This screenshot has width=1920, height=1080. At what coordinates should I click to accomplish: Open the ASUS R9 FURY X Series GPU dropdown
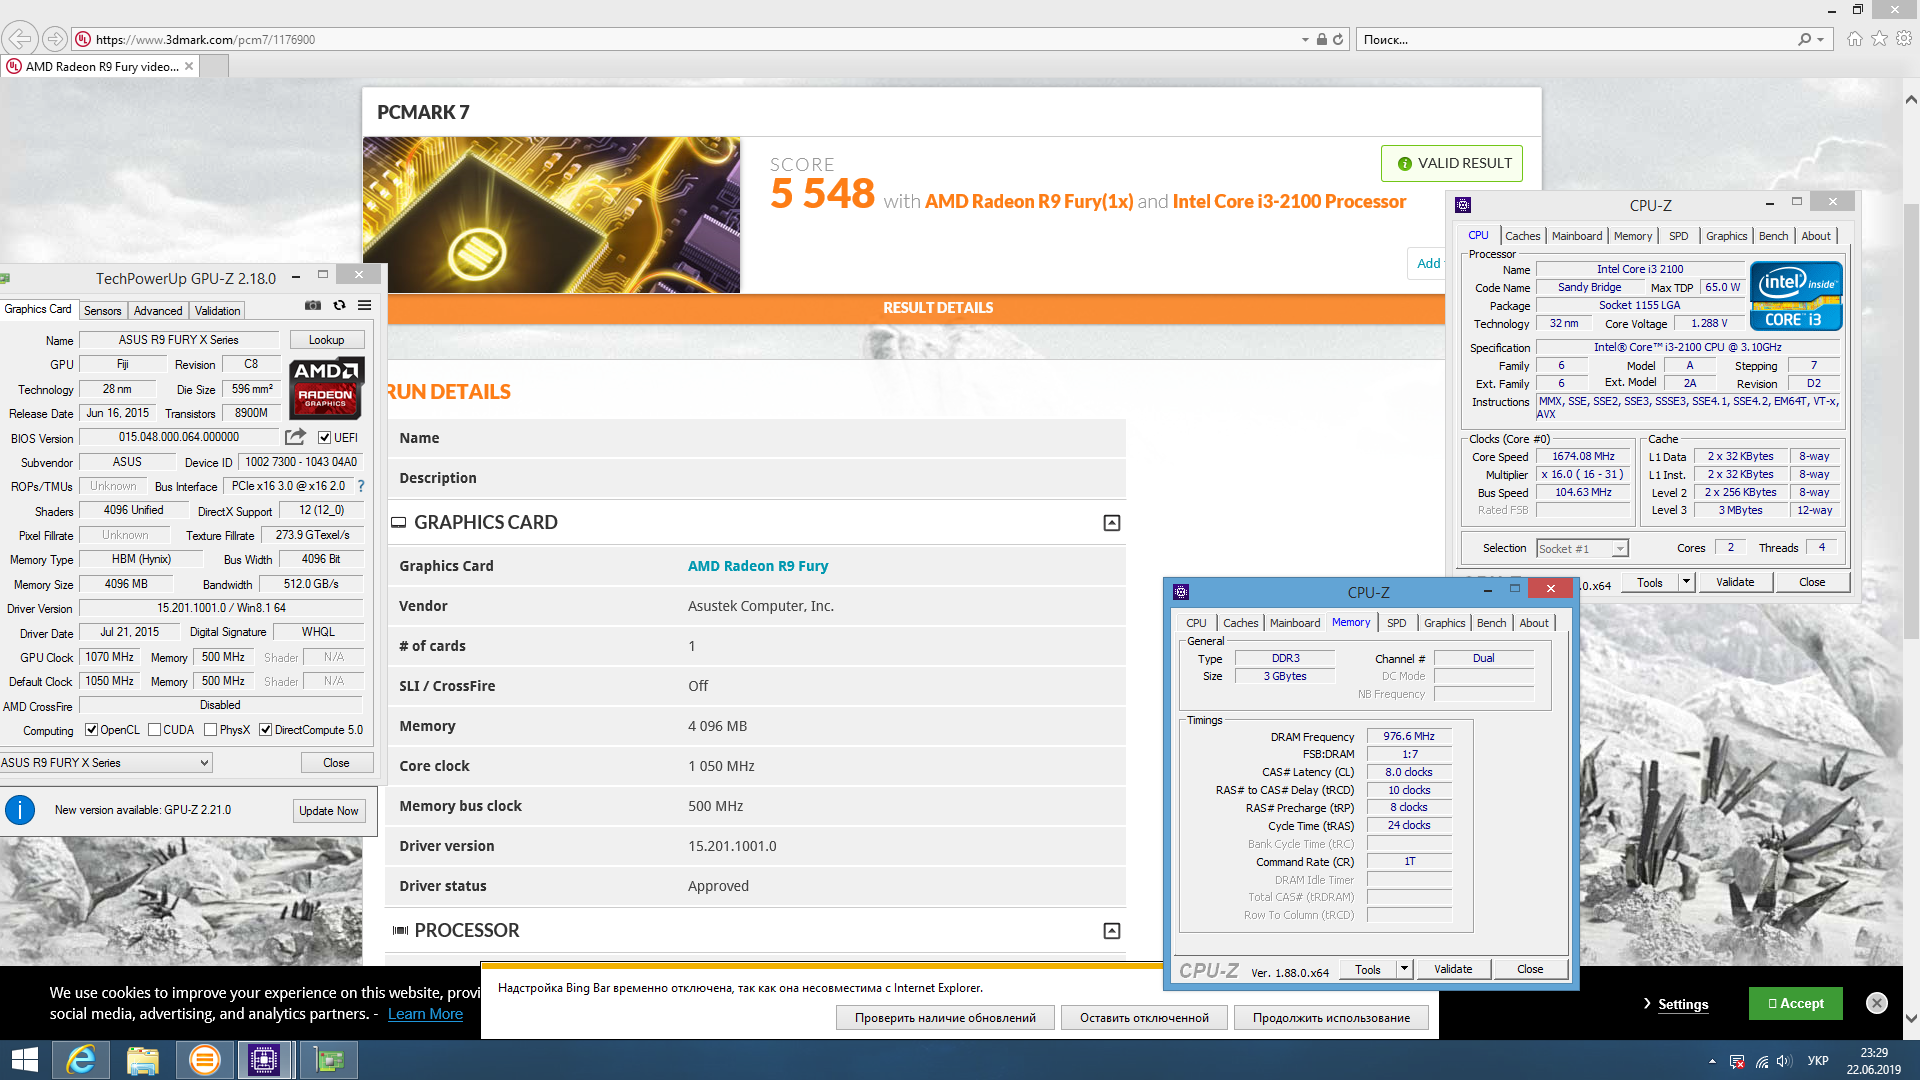coord(105,763)
